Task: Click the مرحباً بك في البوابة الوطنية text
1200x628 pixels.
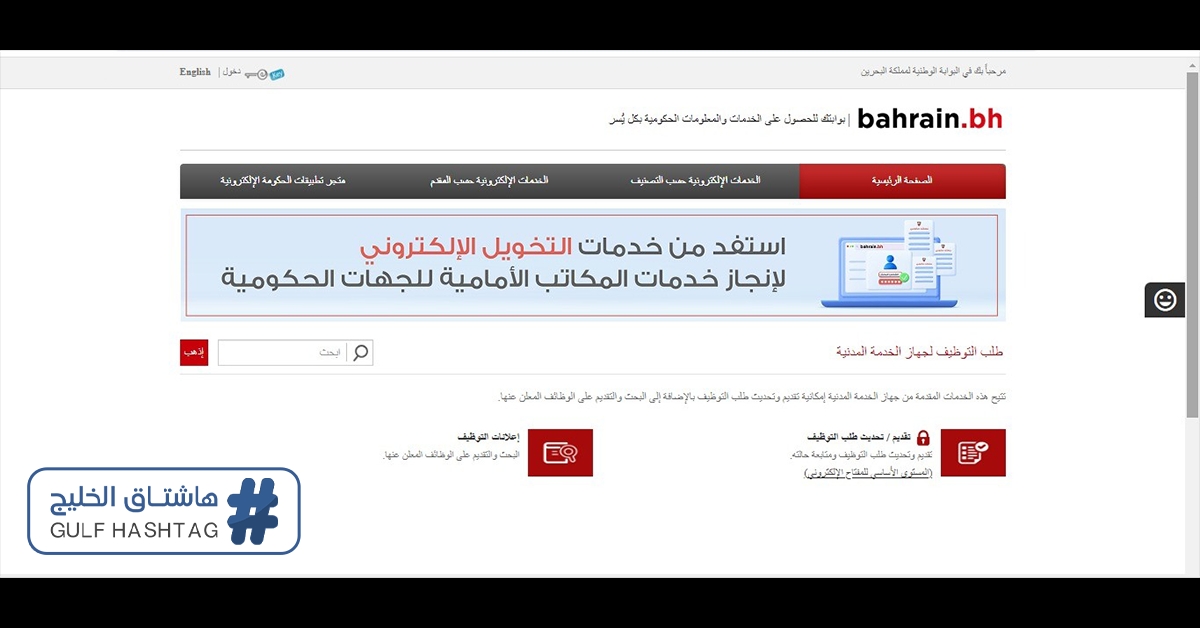Action: point(933,72)
